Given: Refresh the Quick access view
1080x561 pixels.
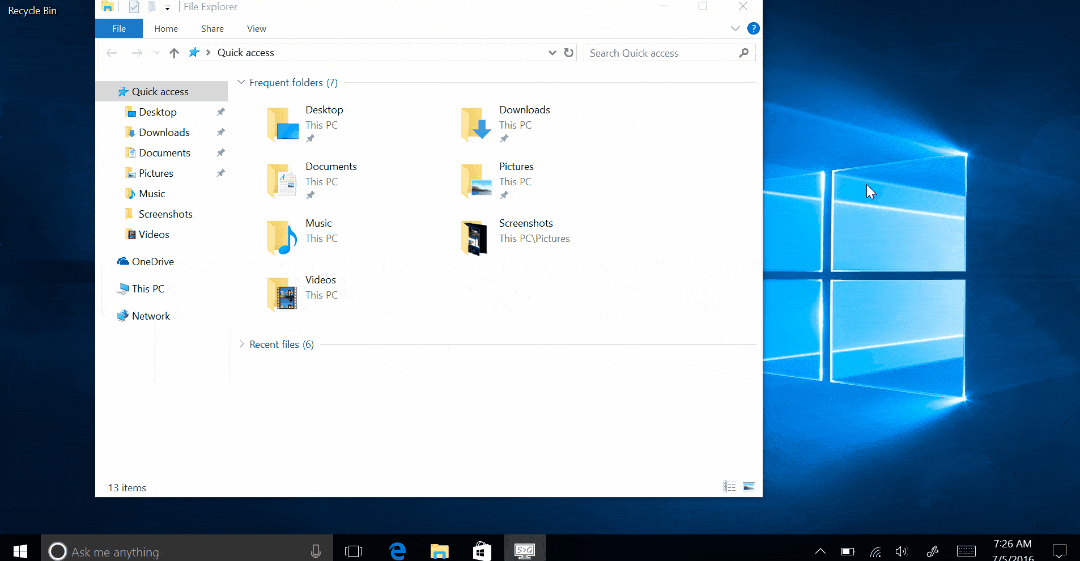Looking at the screenshot, I should tap(569, 53).
